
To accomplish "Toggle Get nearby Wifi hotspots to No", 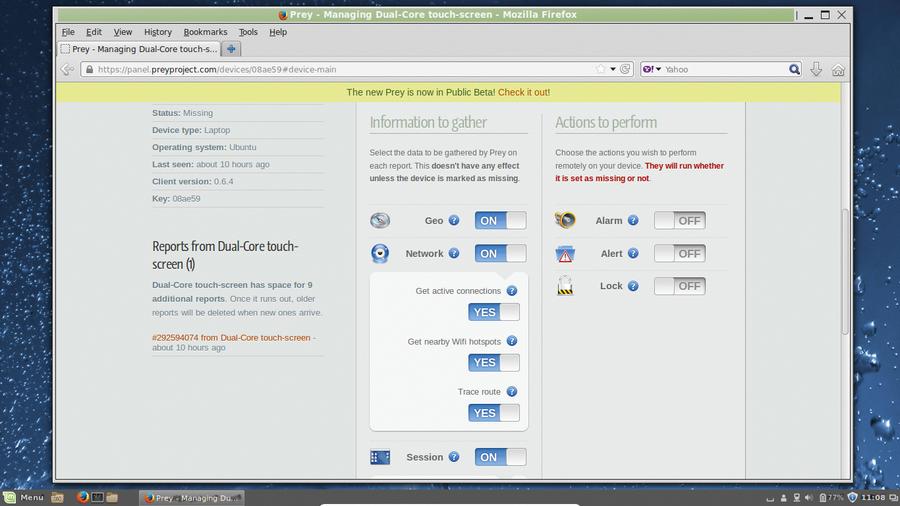I will (494, 363).
